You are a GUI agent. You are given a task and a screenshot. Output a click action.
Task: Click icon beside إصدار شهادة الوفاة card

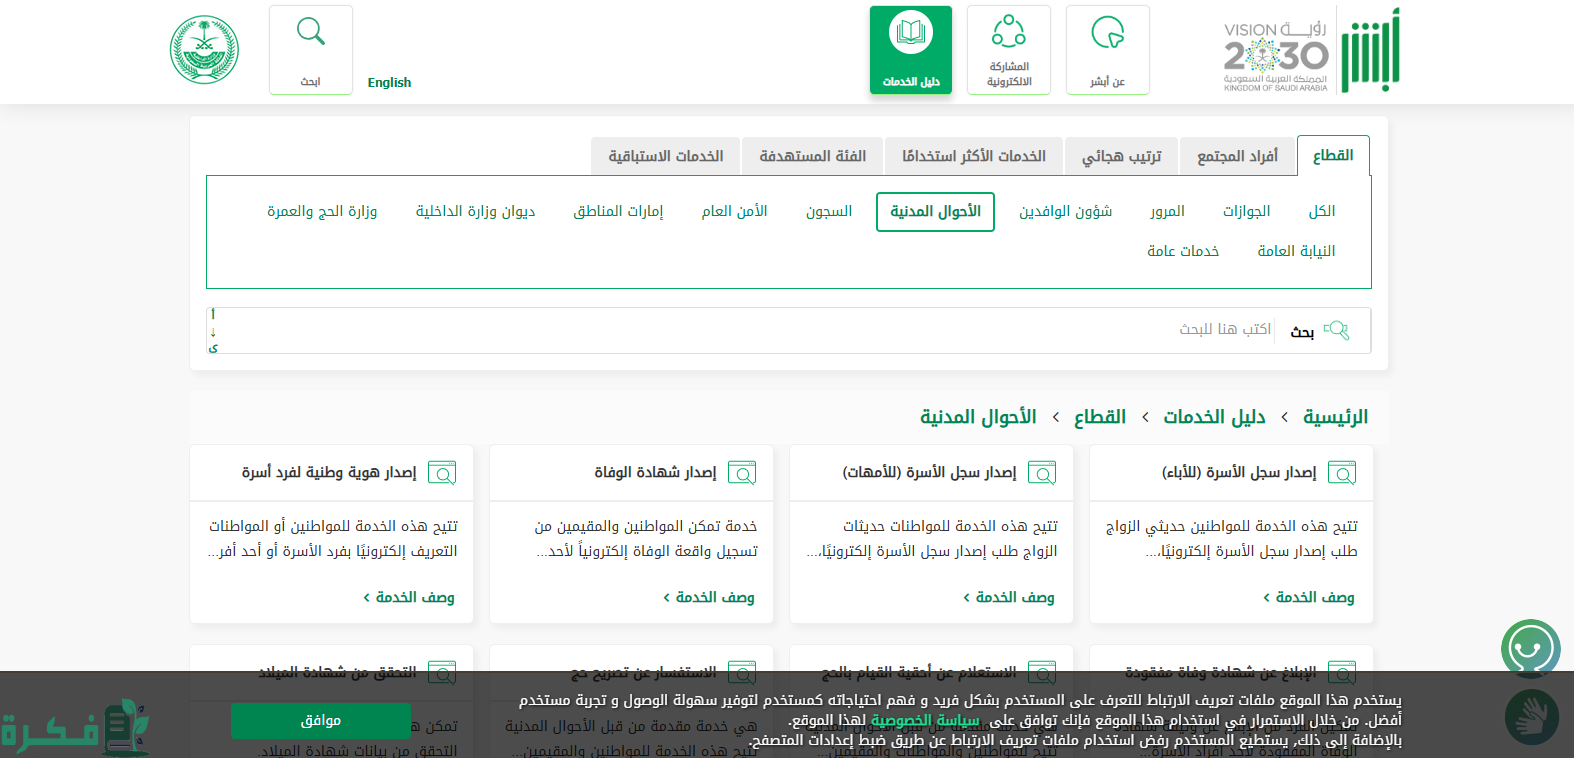742,473
